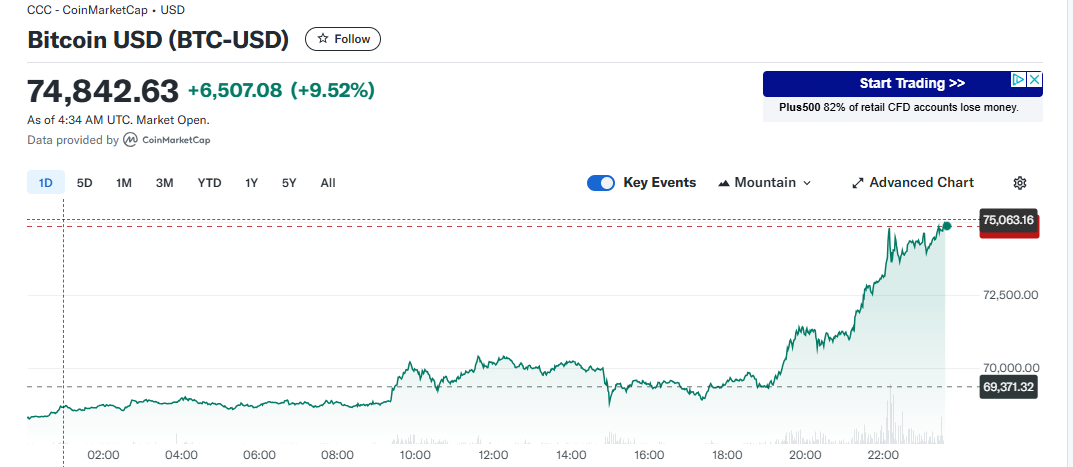Click the 69,371.32 previous close label
The height and width of the screenshot is (467, 1073).
[x=1009, y=387]
